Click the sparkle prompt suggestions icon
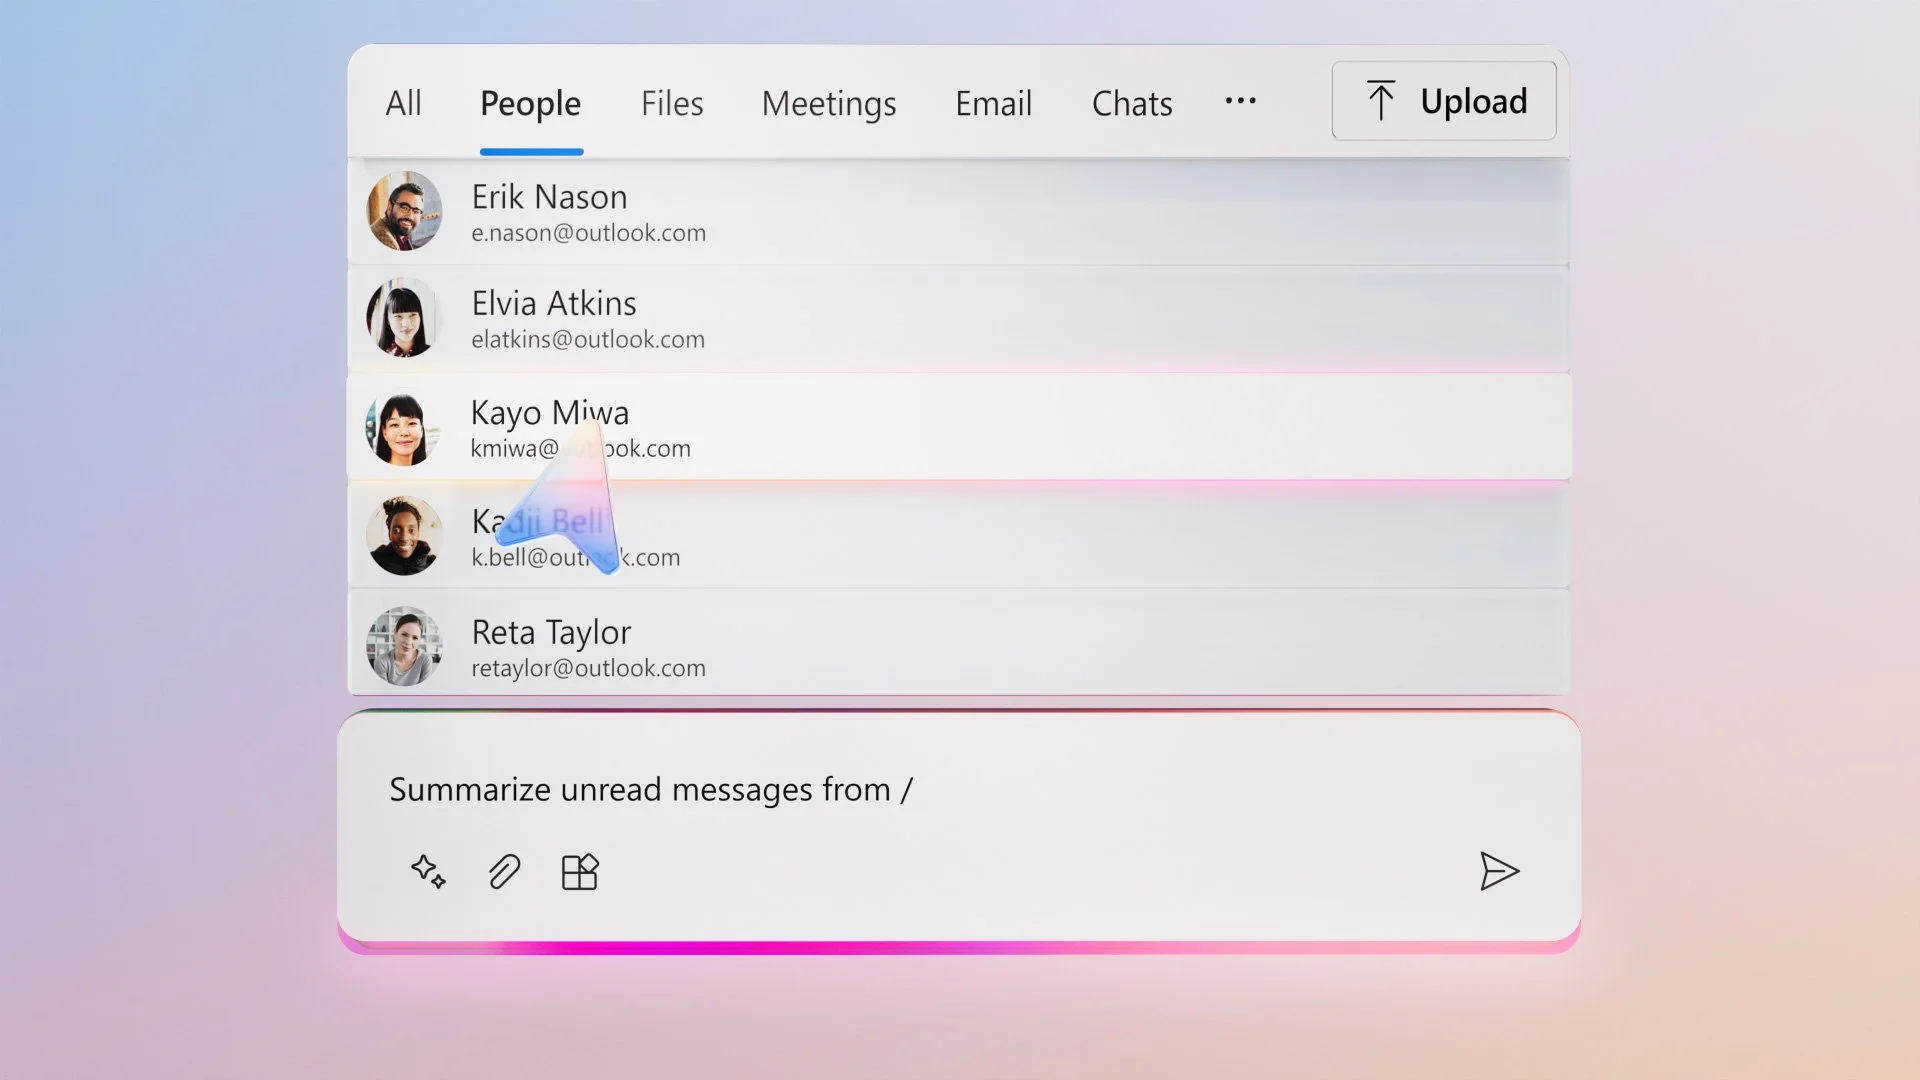Screen dimensions: 1920x1080 [x=428, y=871]
